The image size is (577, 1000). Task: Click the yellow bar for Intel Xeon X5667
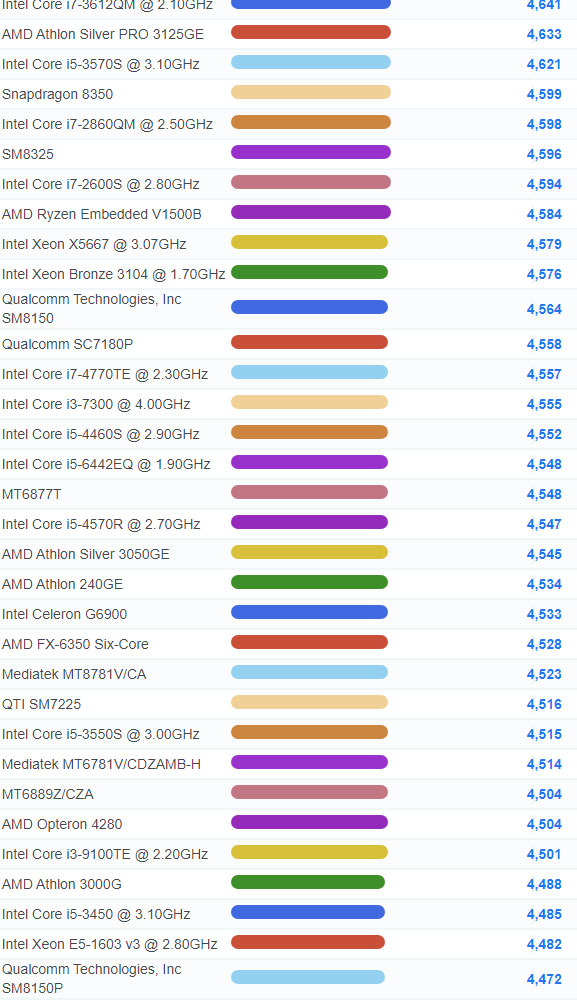(x=309, y=242)
